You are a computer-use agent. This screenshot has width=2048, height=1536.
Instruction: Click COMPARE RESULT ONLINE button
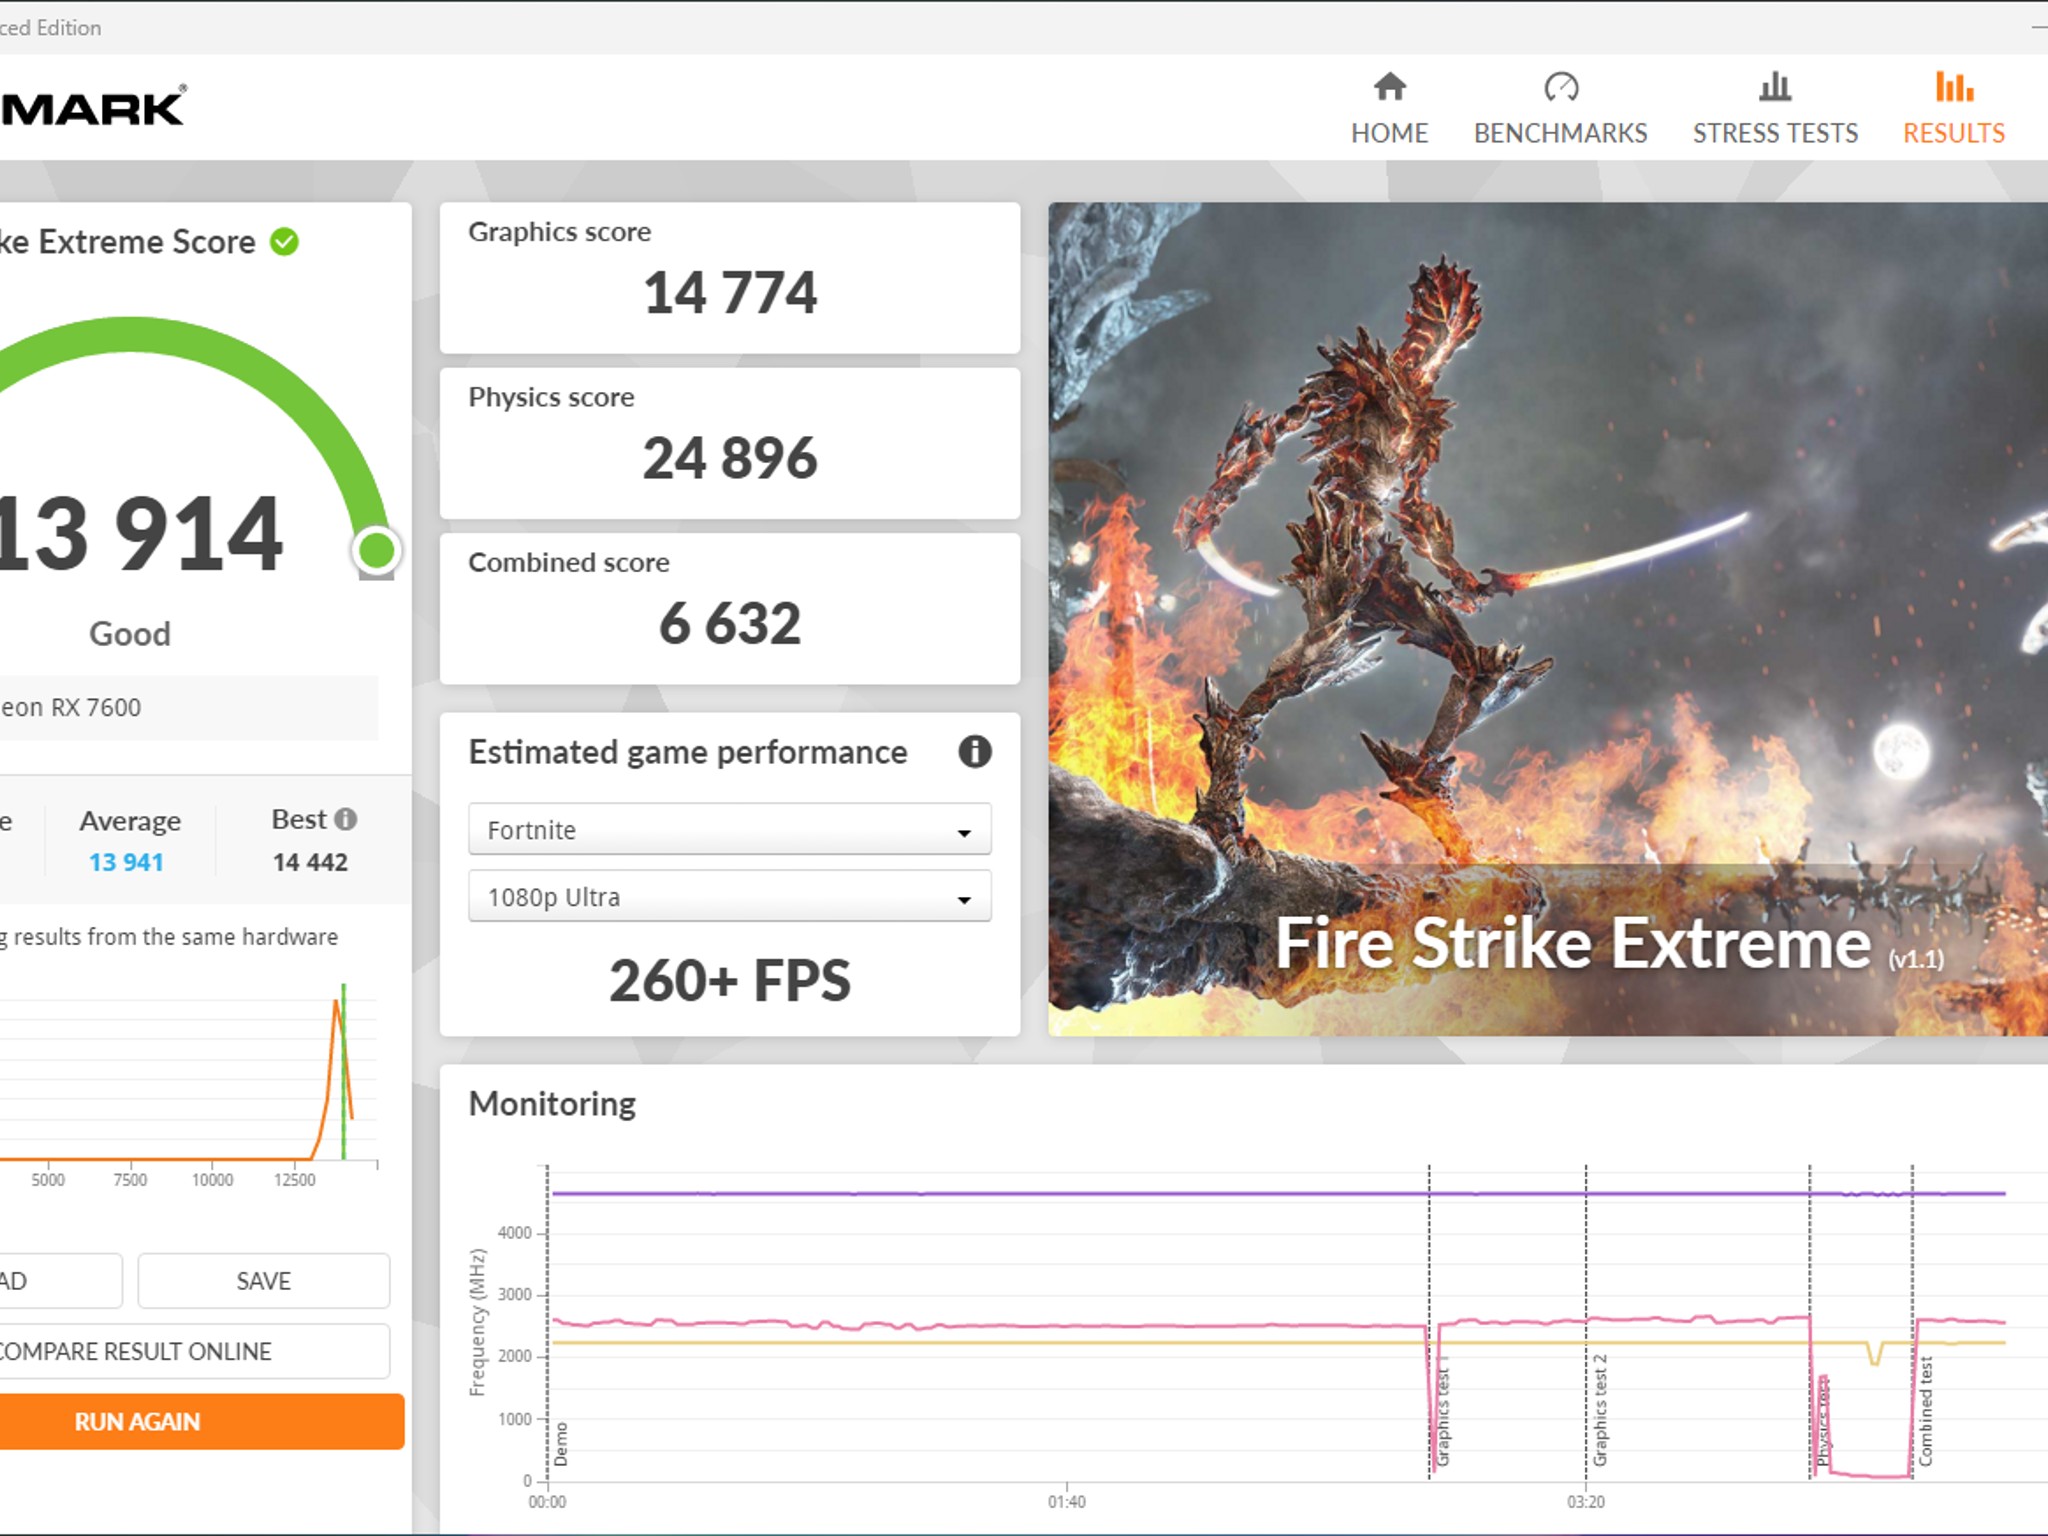point(193,1351)
